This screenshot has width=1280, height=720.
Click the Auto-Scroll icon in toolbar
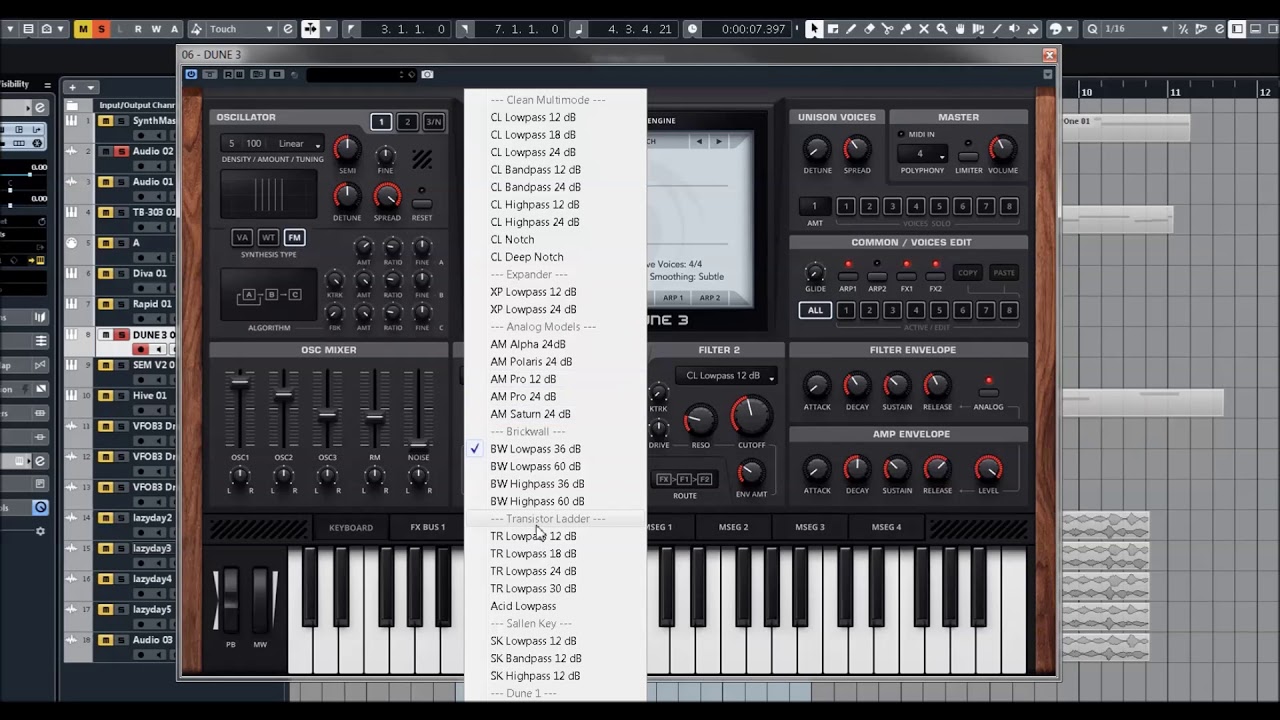310,29
